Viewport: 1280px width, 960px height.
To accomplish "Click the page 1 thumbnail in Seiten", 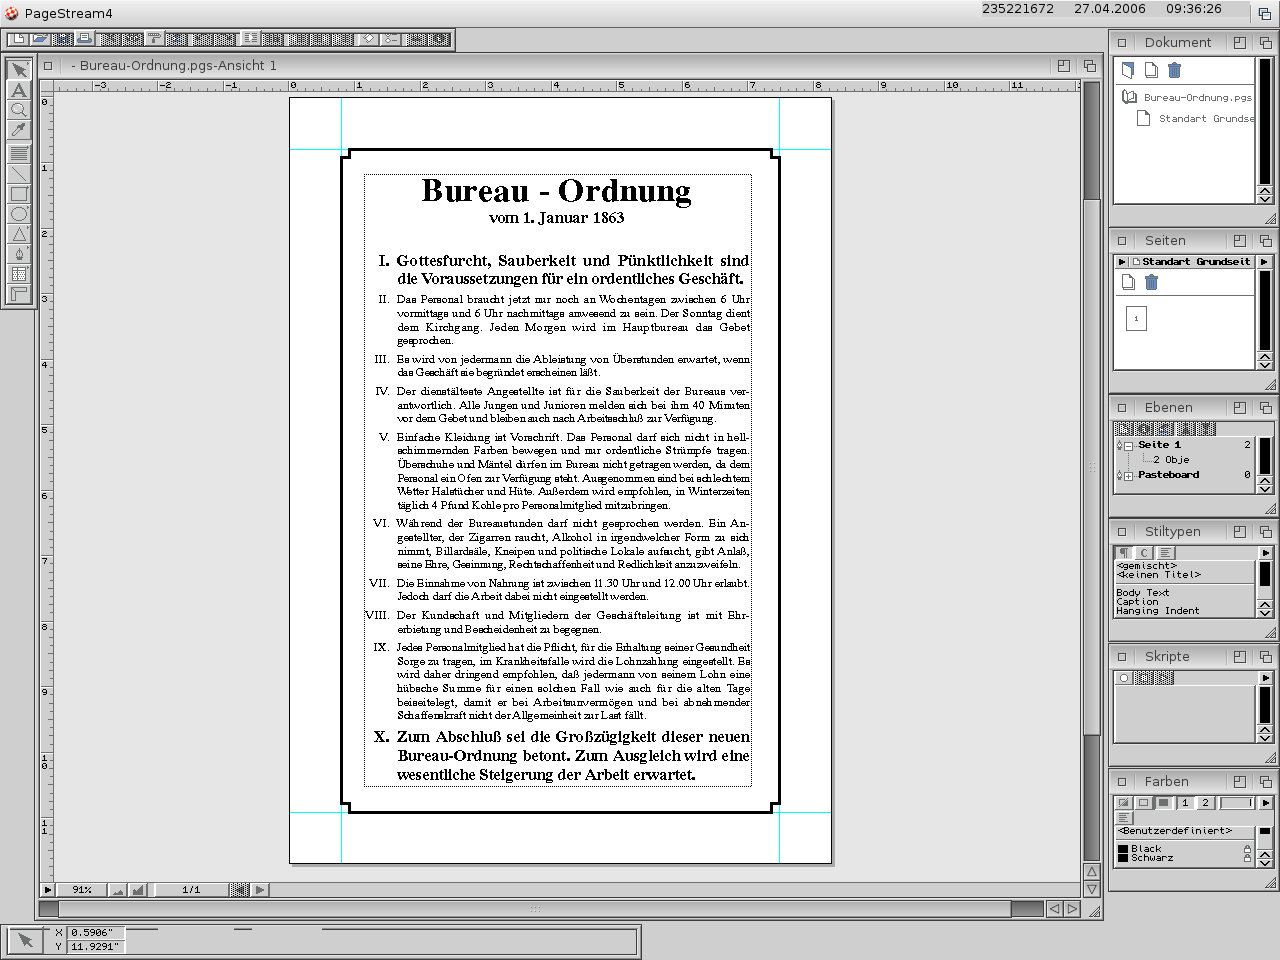I will point(1136,319).
